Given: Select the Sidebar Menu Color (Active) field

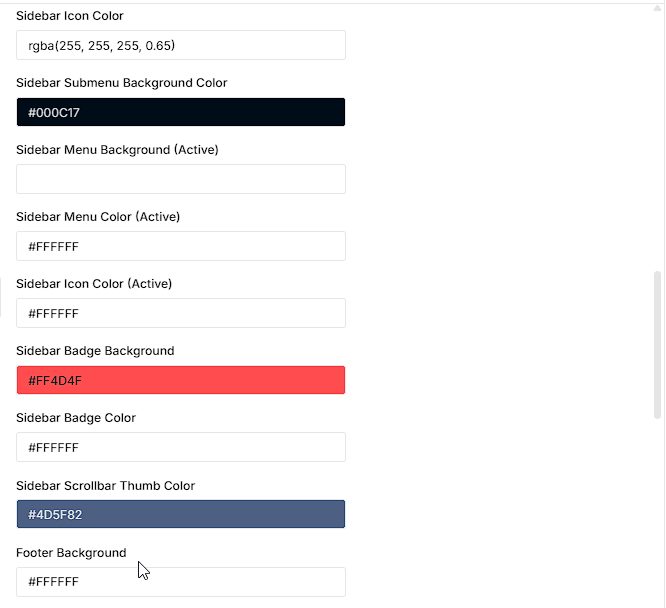Looking at the screenshot, I should click(181, 246).
